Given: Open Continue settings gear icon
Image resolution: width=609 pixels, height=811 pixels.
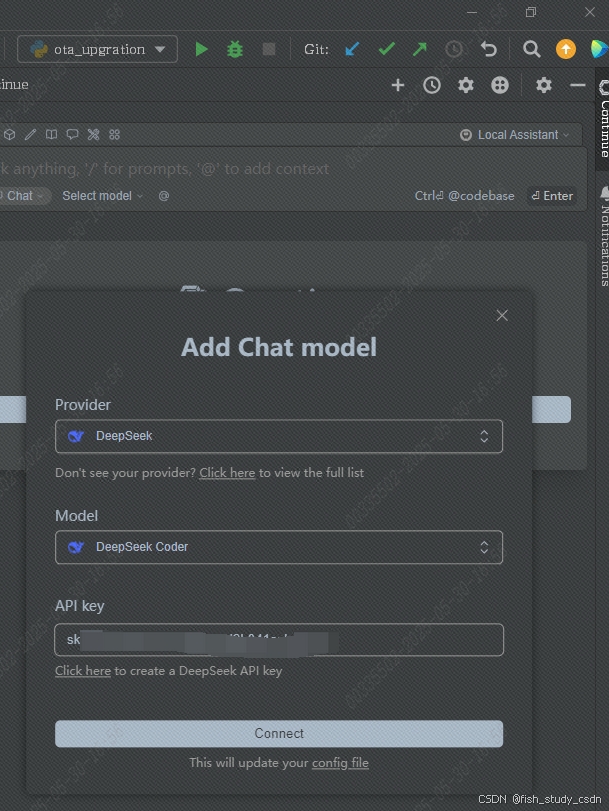Looking at the screenshot, I should tap(466, 85).
